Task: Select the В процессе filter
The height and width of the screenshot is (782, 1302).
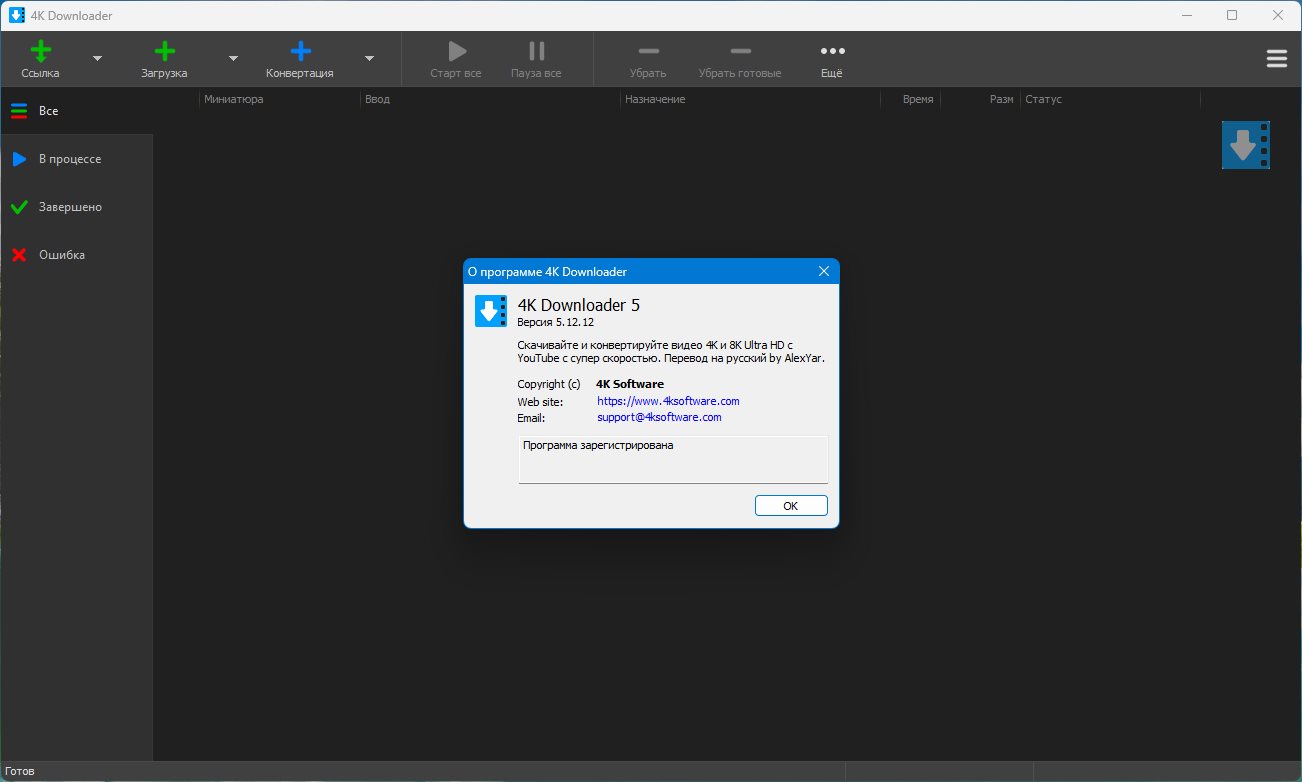Action: point(76,159)
